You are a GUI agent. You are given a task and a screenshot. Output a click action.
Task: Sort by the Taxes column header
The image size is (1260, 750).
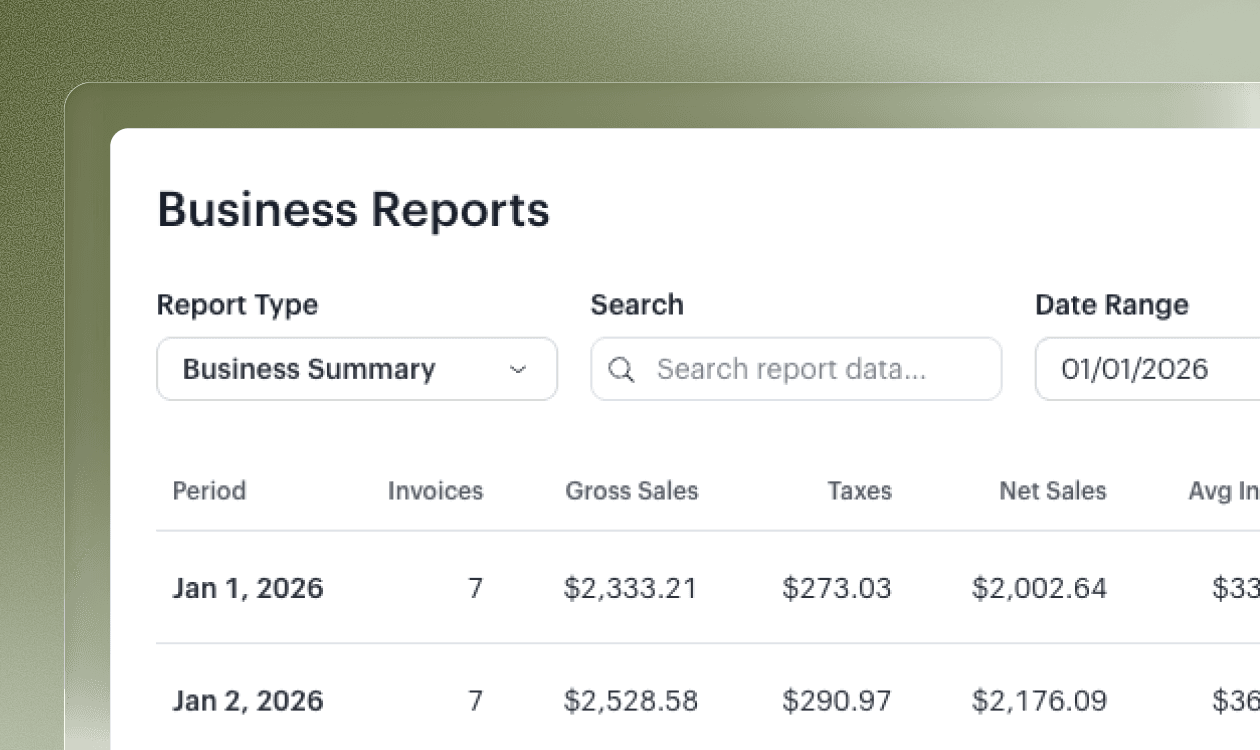point(860,491)
